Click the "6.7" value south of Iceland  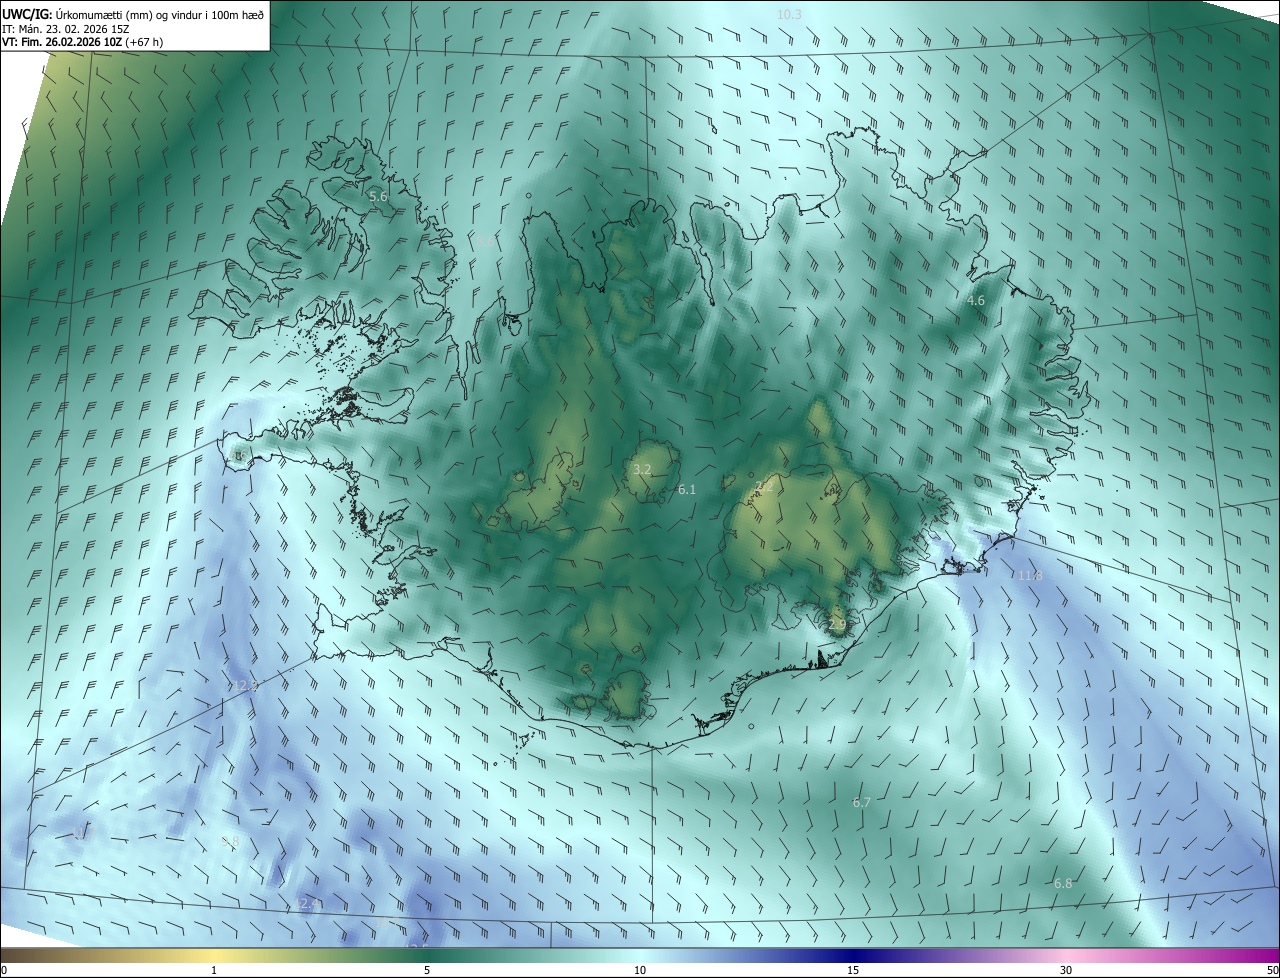click(861, 802)
